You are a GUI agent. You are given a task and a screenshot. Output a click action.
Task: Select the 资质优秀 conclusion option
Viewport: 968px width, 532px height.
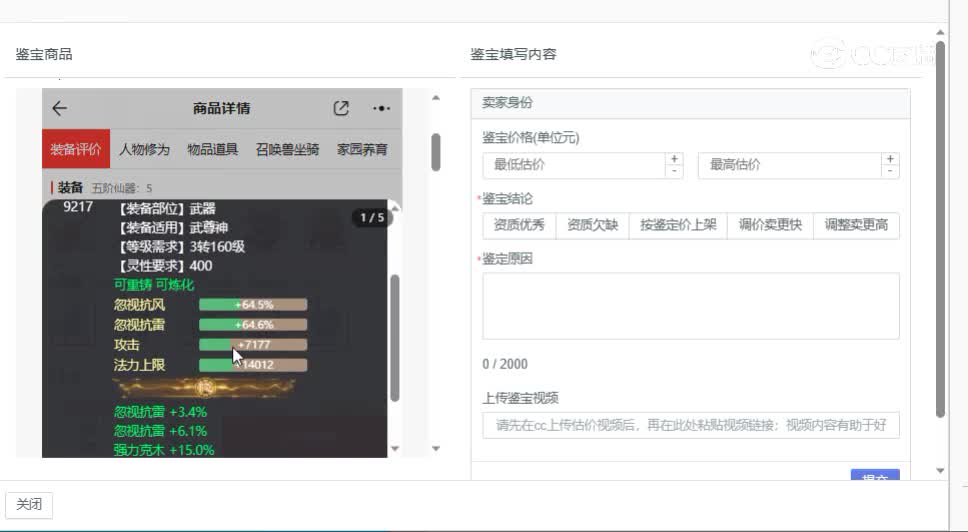click(519, 225)
